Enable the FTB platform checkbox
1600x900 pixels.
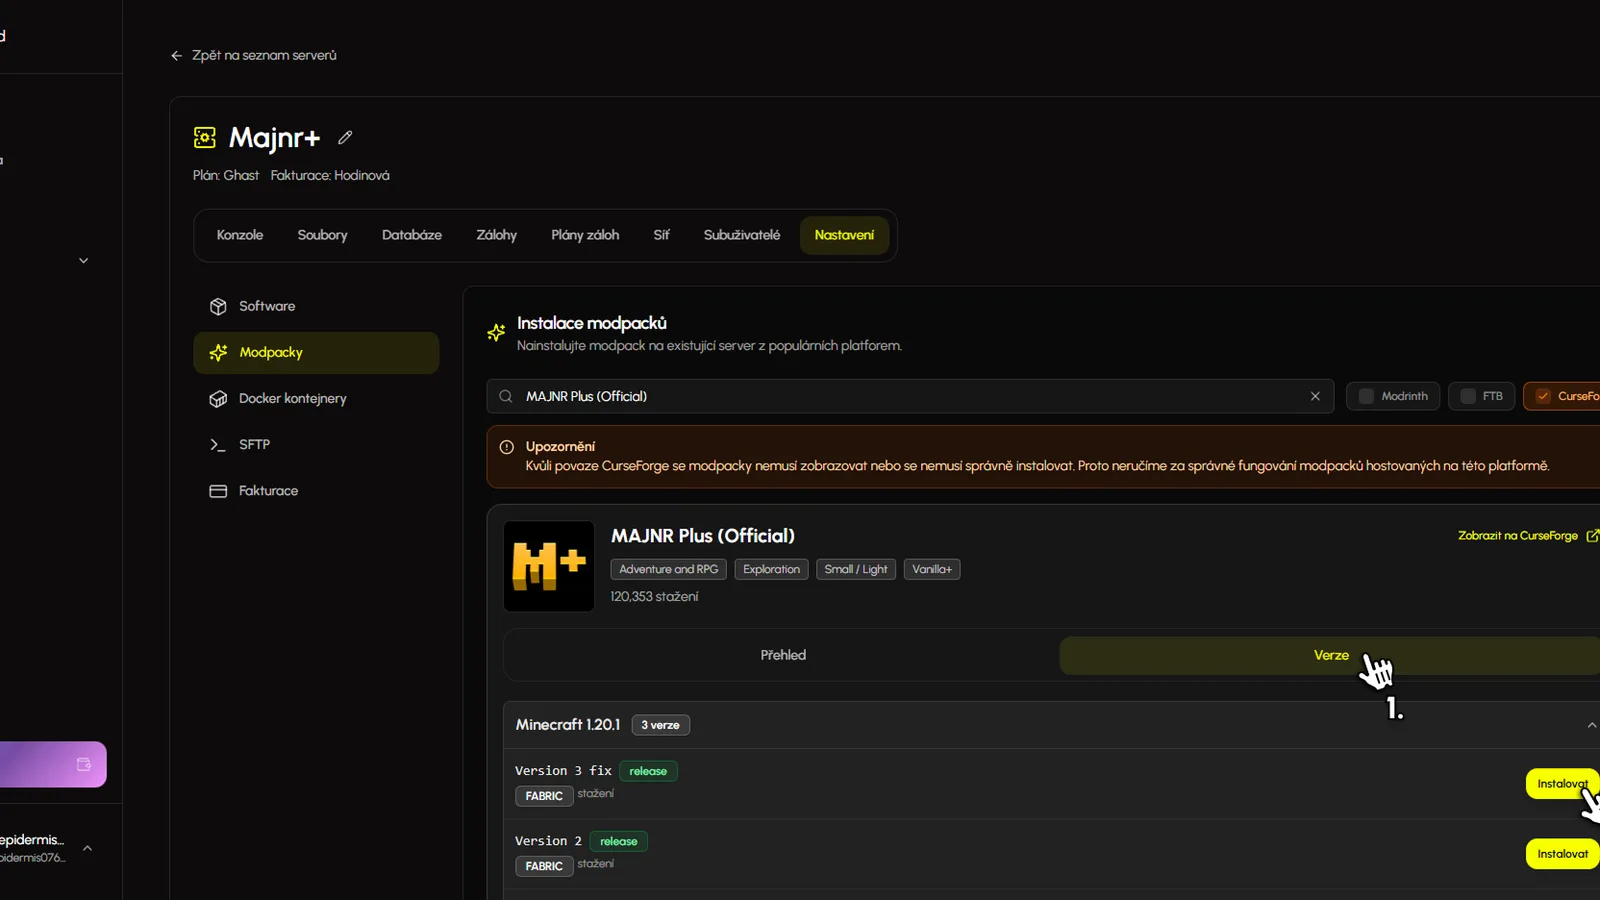pos(1466,396)
